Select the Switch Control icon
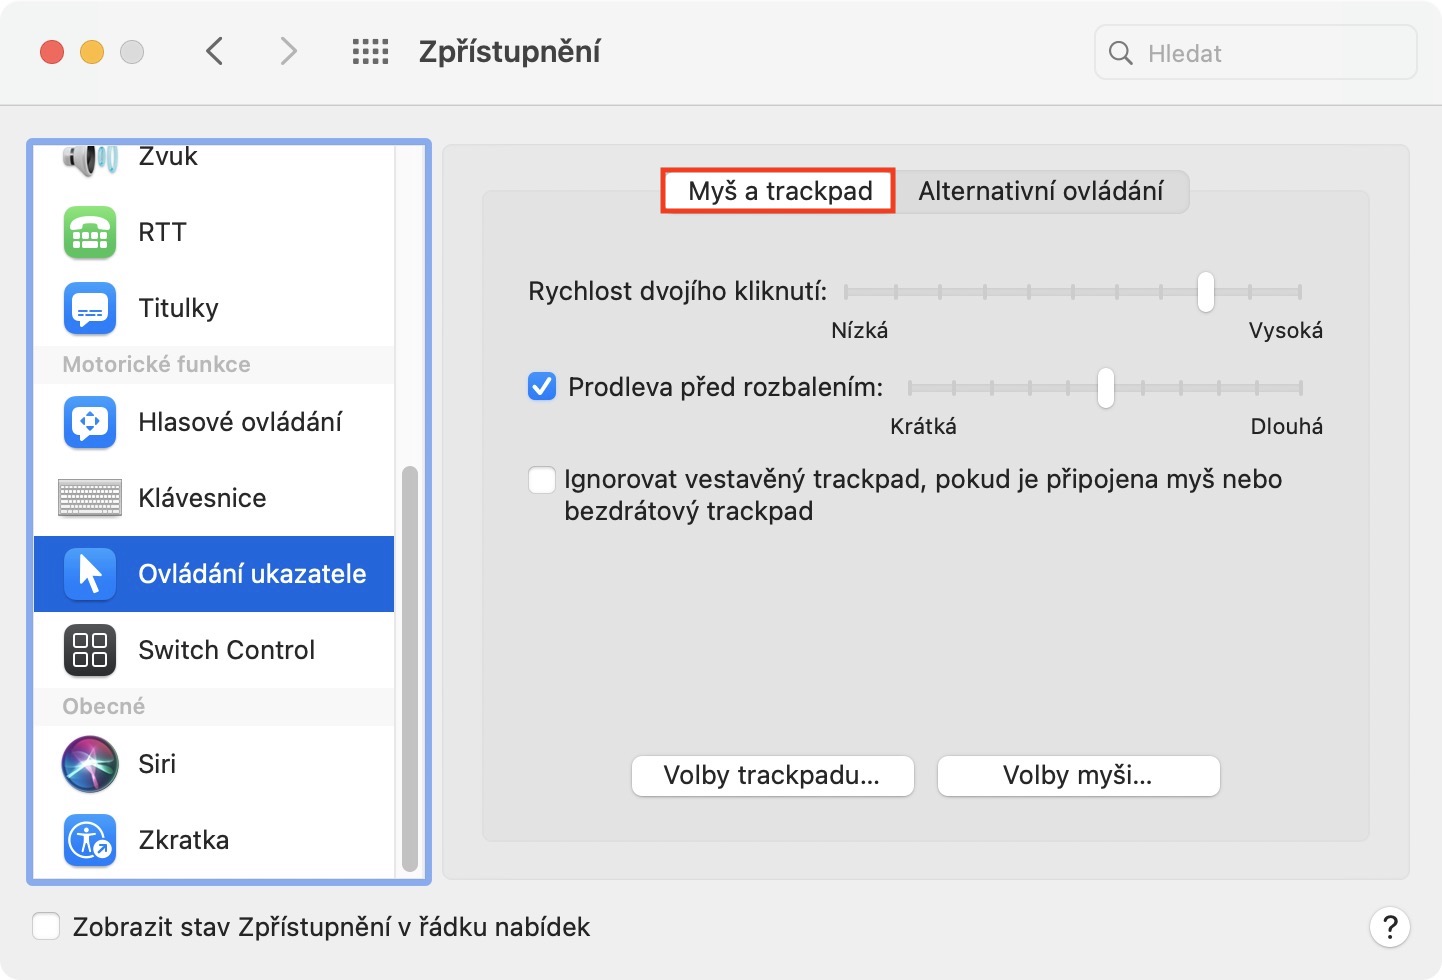 (90, 650)
